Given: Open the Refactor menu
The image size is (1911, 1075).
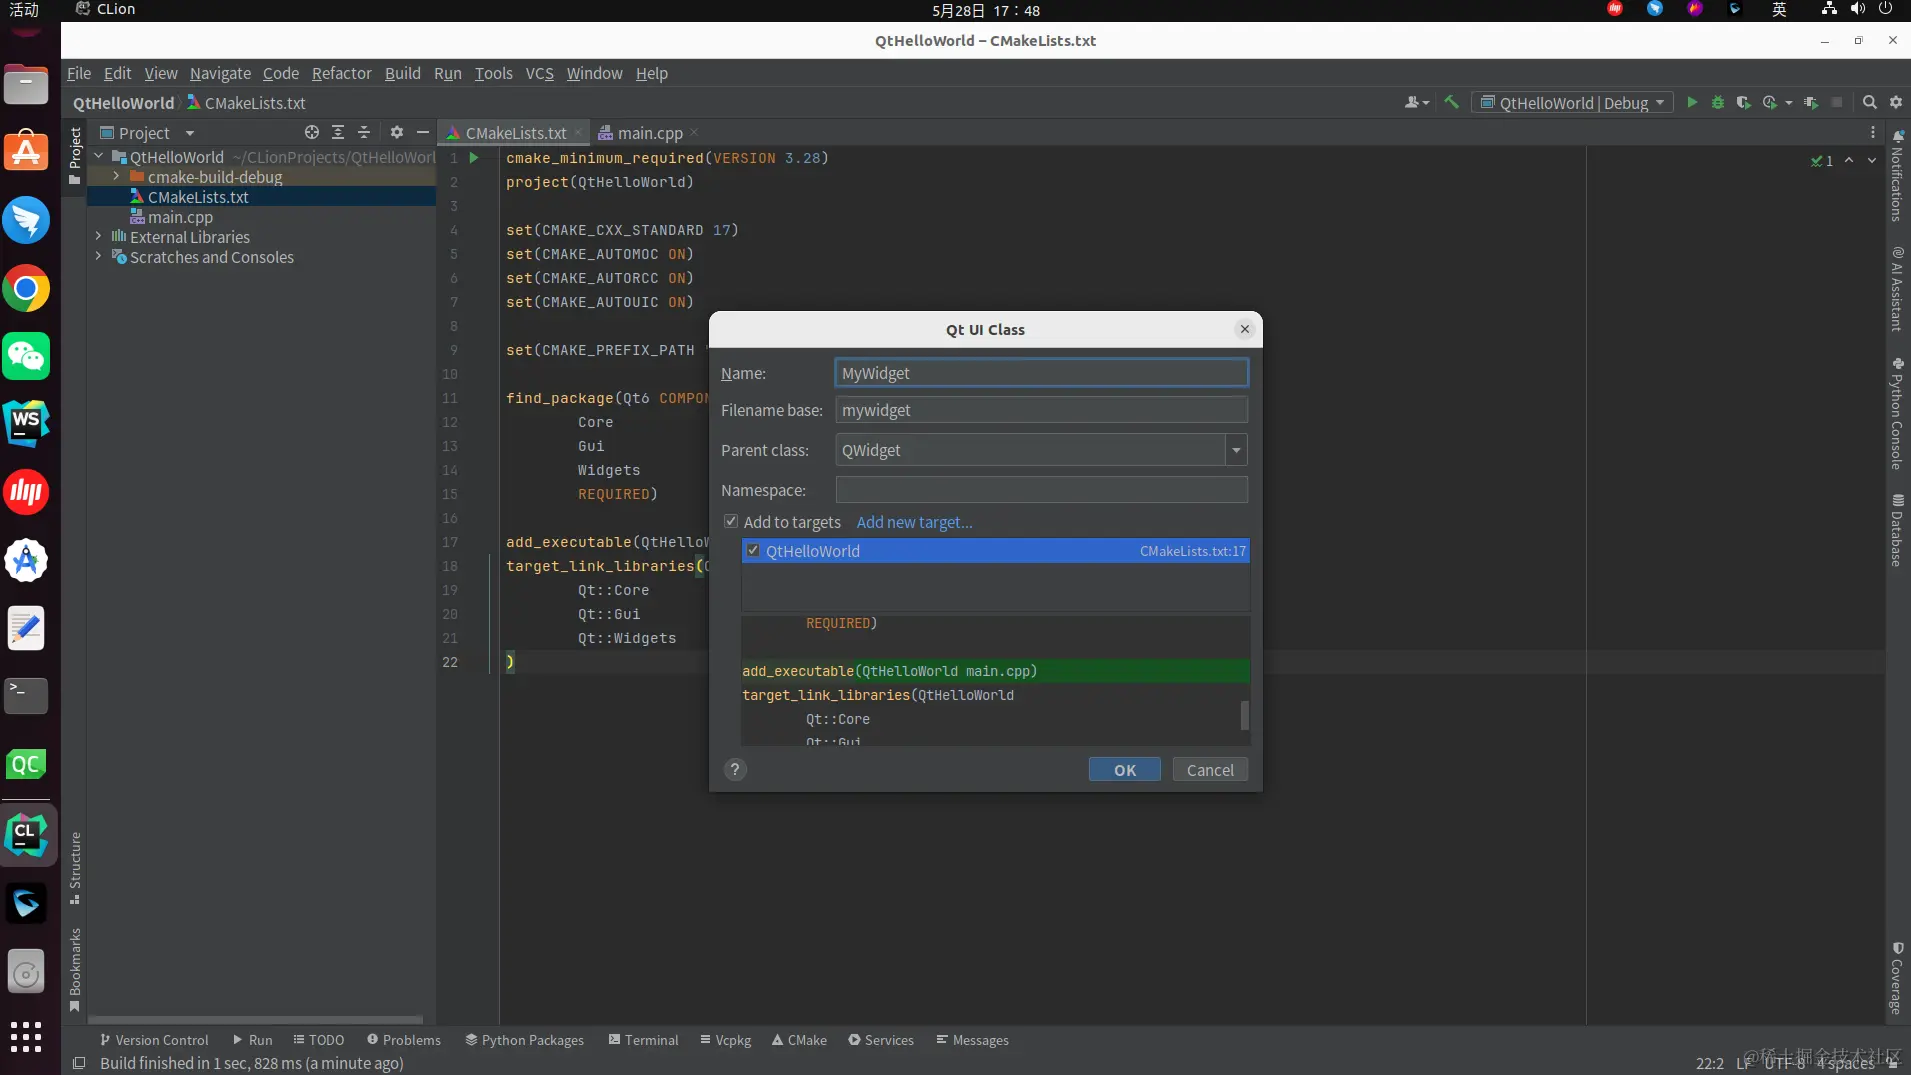Looking at the screenshot, I should [341, 74].
